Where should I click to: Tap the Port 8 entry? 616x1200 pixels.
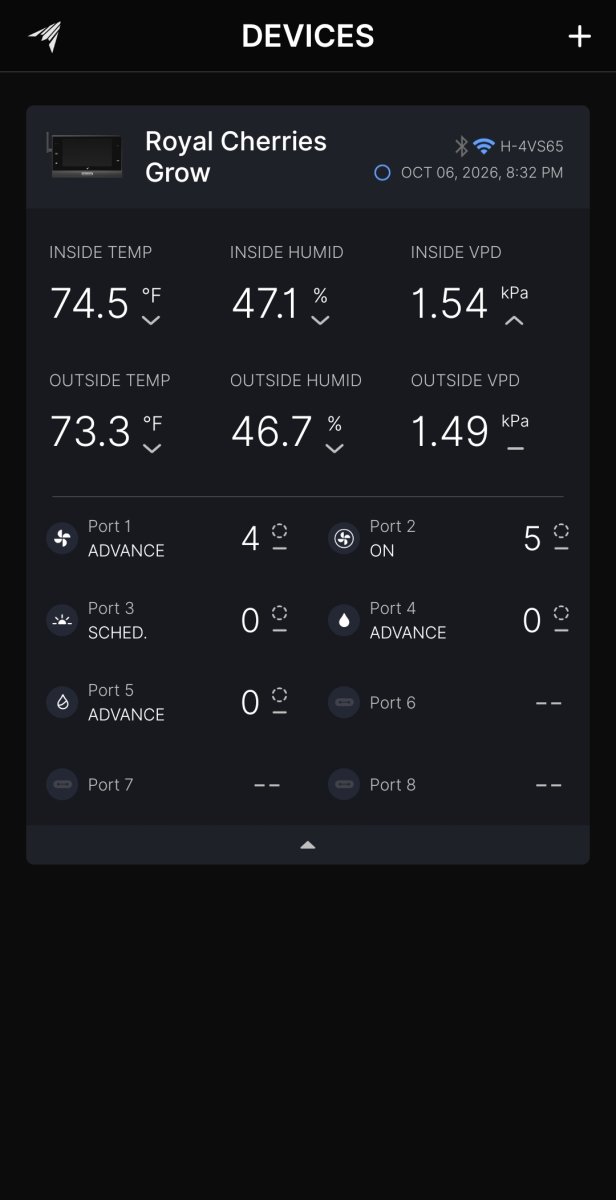click(x=448, y=785)
